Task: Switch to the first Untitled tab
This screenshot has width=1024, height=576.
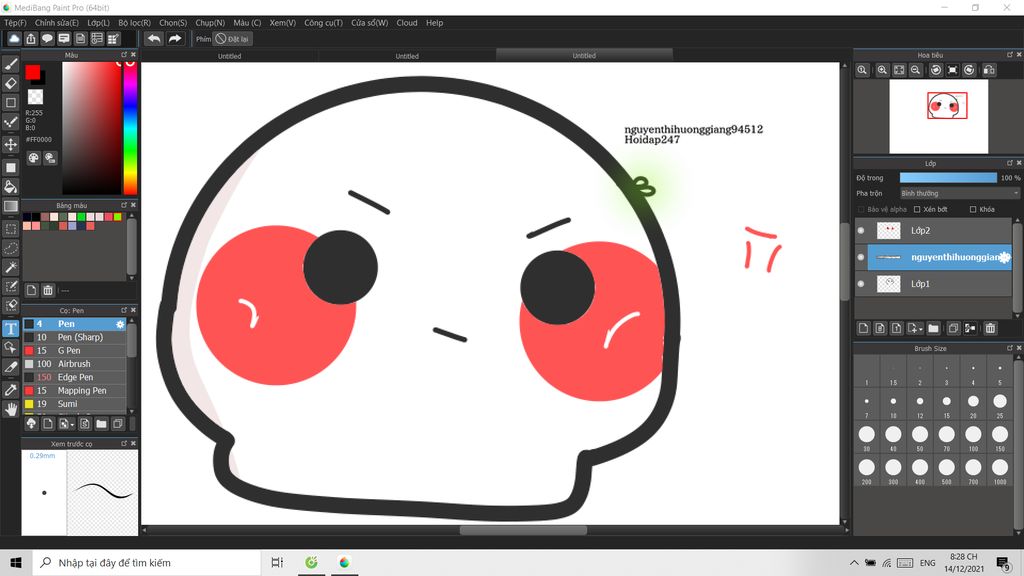Action: (229, 56)
